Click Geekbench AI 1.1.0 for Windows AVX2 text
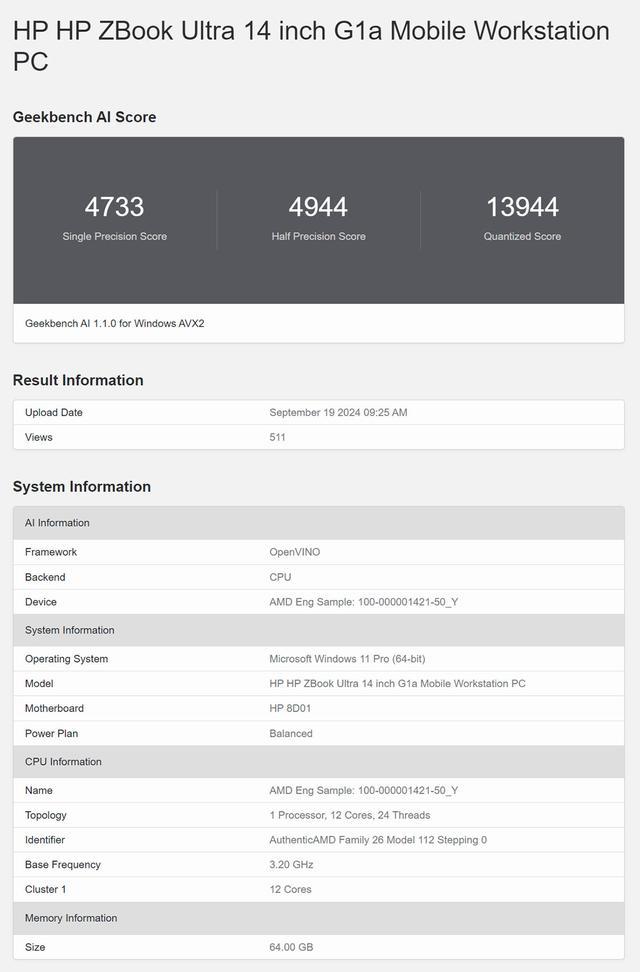 (115, 324)
